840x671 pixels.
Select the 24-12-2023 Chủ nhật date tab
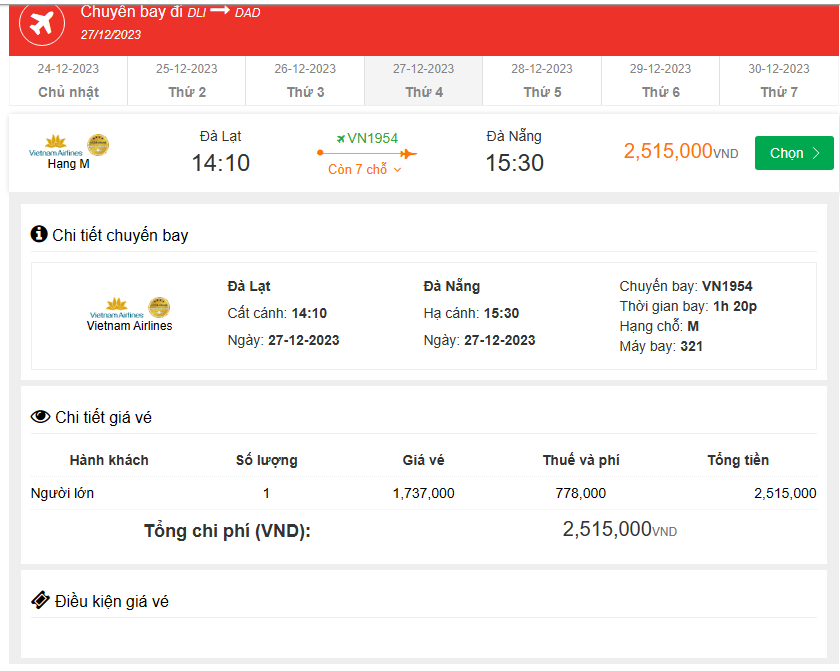(x=66, y=80)
